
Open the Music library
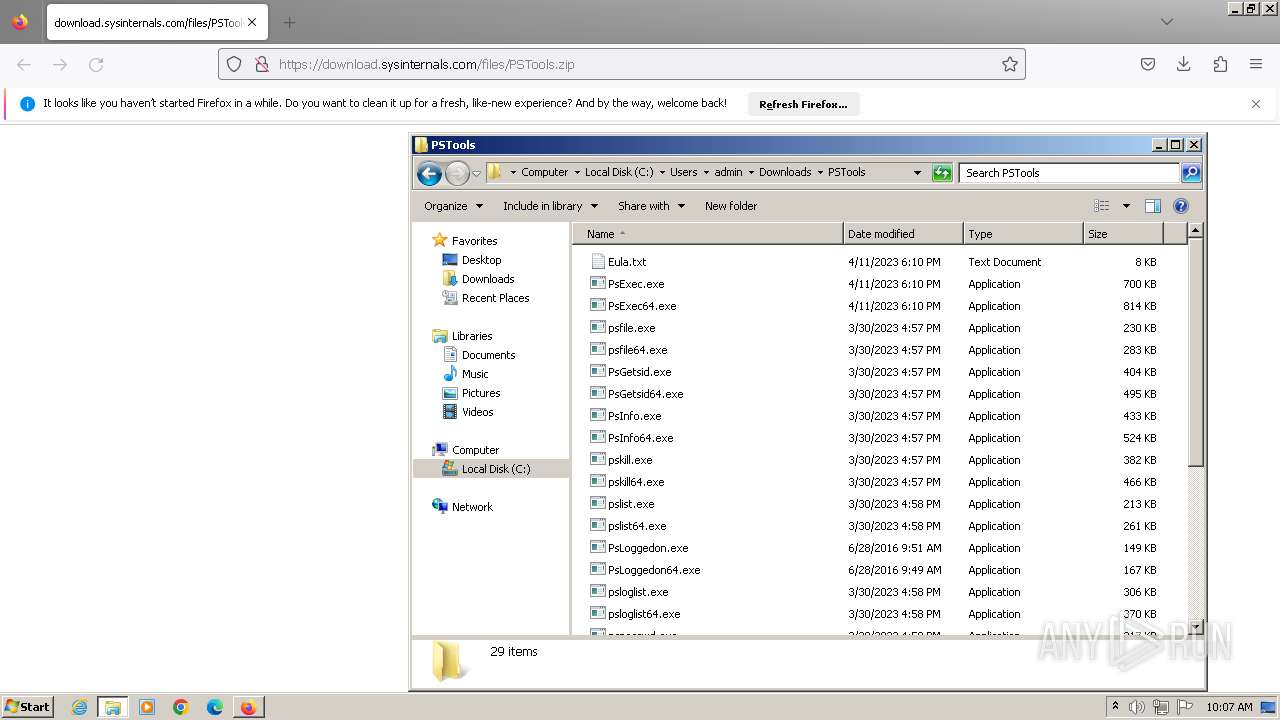point(475,374)
